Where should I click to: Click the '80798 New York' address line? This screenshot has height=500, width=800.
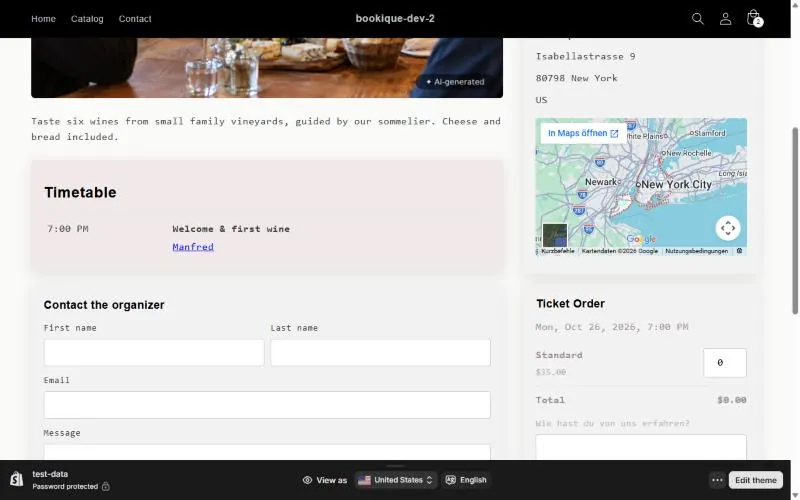point(577,79)
